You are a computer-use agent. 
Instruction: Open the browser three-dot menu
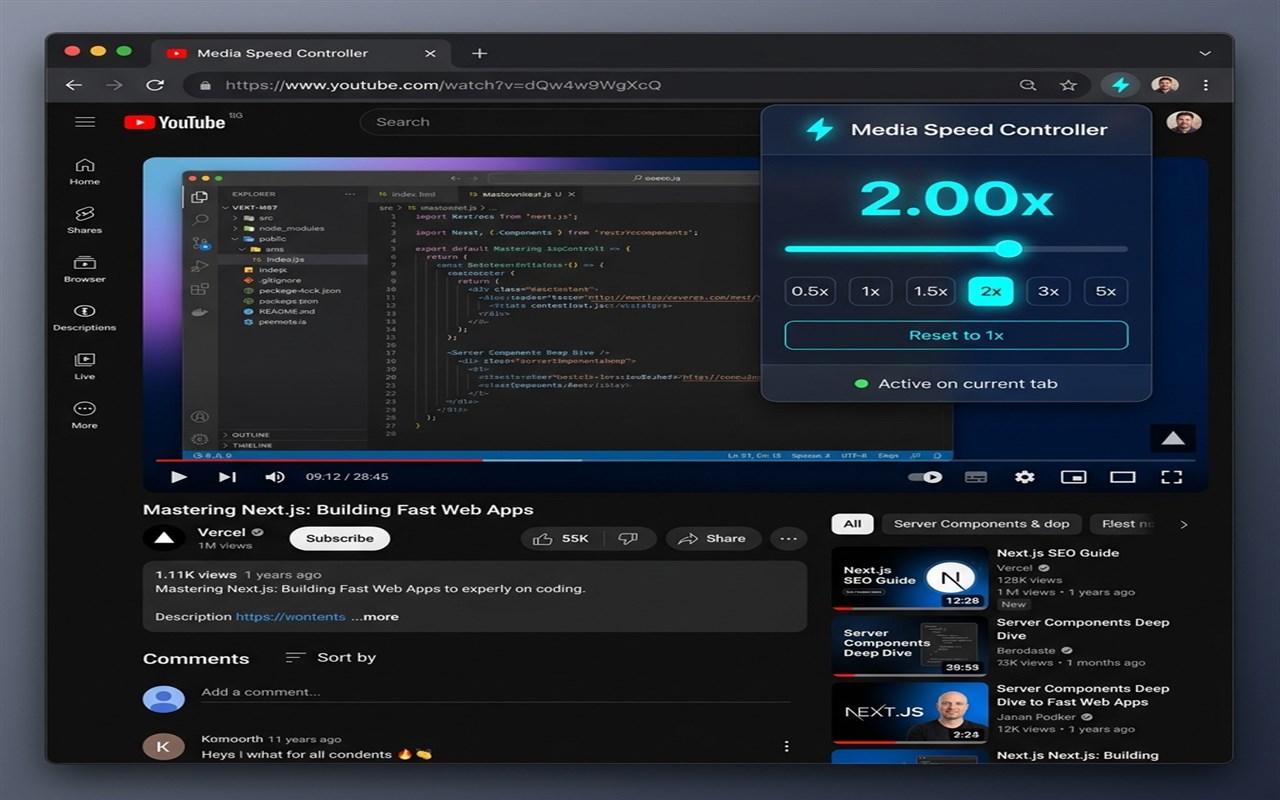click(x=1206, y=85)
